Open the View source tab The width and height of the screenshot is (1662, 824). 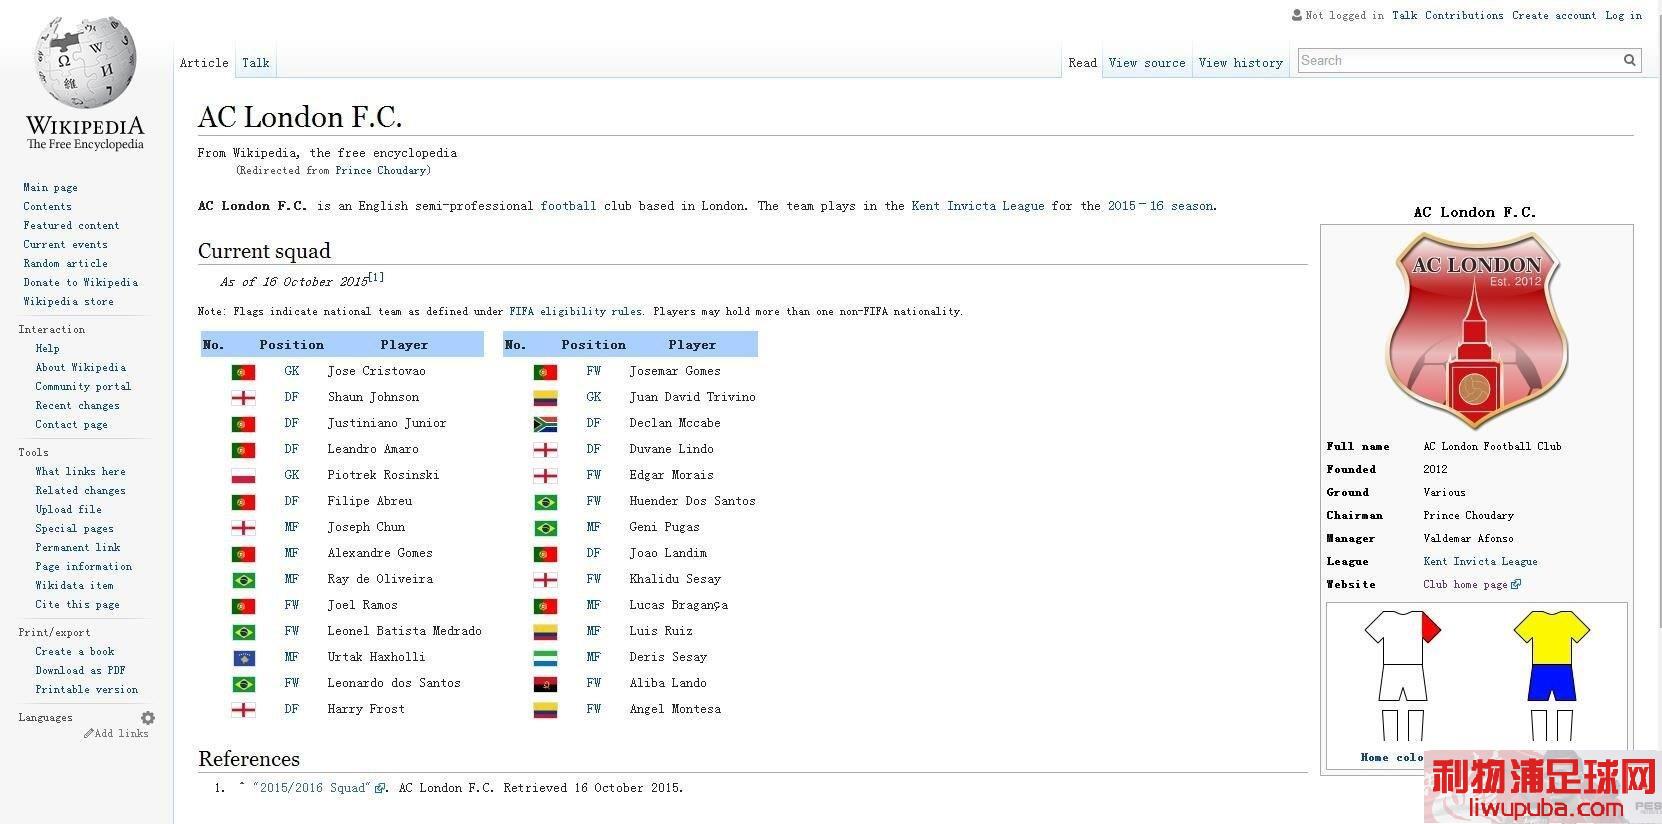[x=1147, y=63]
